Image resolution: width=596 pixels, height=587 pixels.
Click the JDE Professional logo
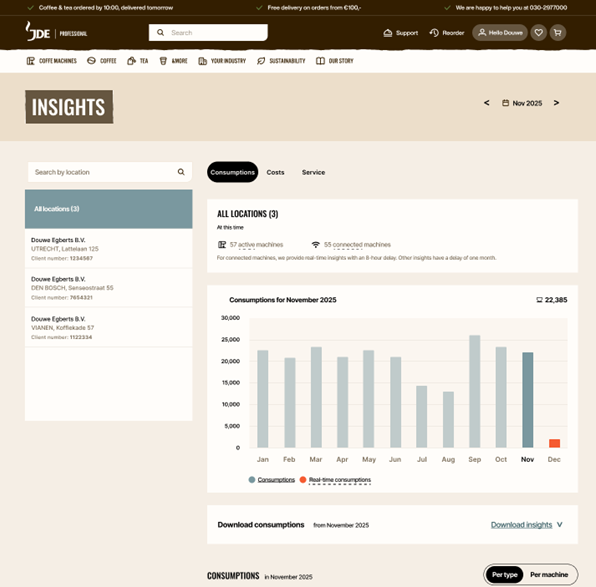[56, 32]
